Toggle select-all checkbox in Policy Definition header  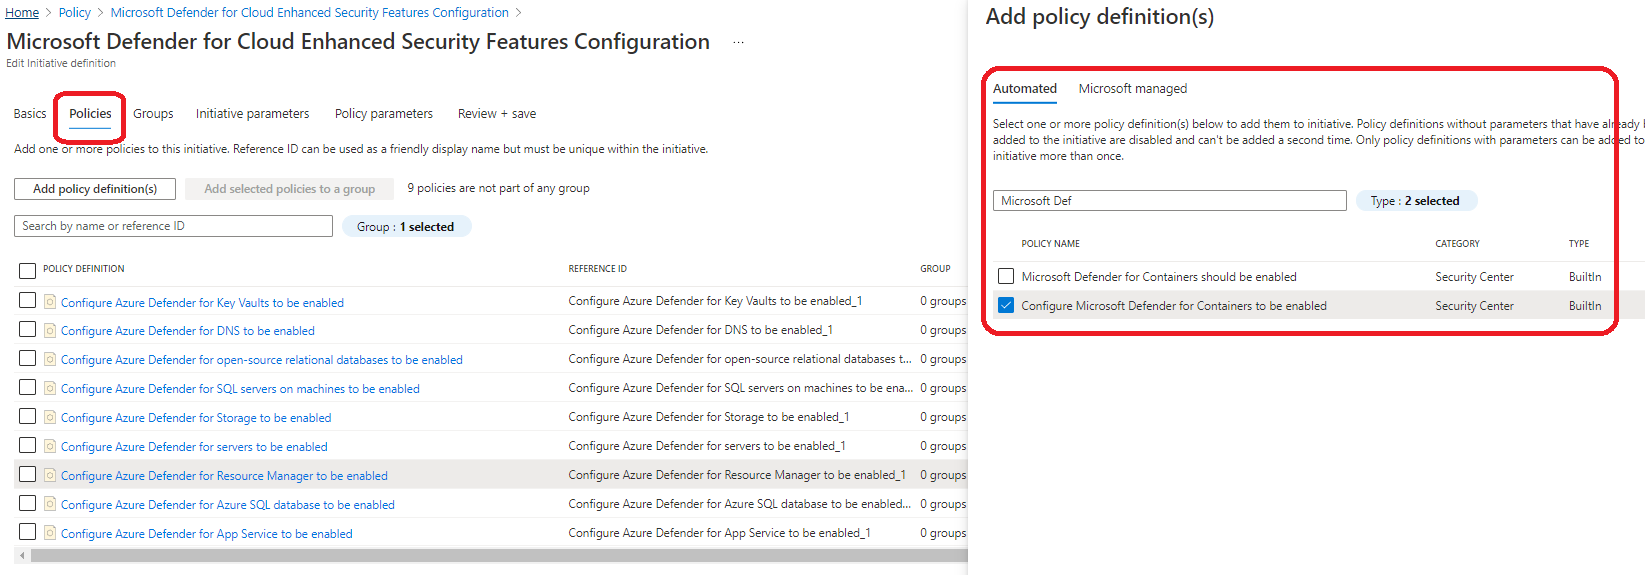[28, 270]
